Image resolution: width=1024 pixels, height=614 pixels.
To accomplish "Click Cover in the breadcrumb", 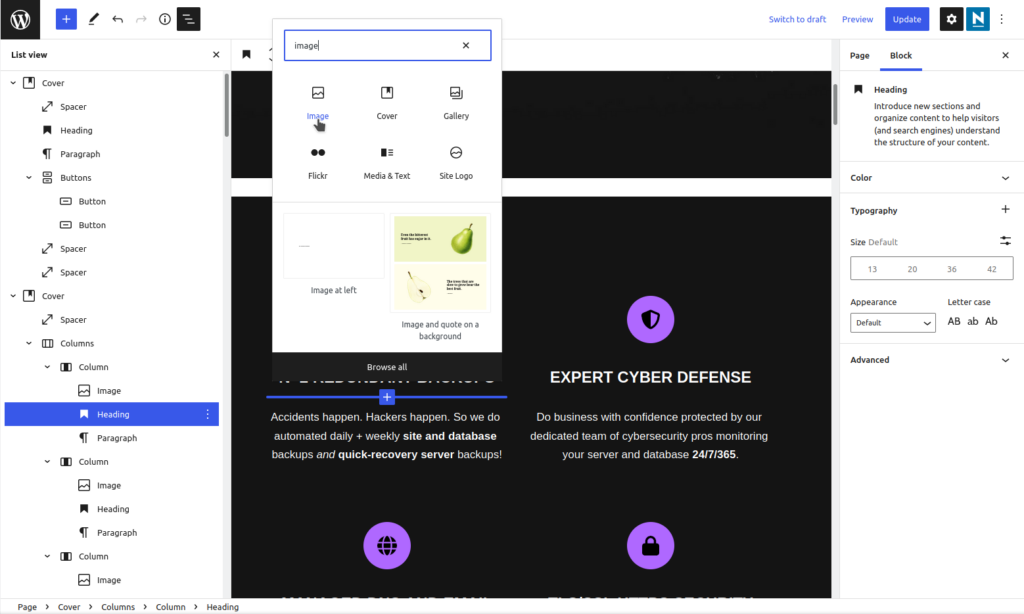I will coord(69,607).
